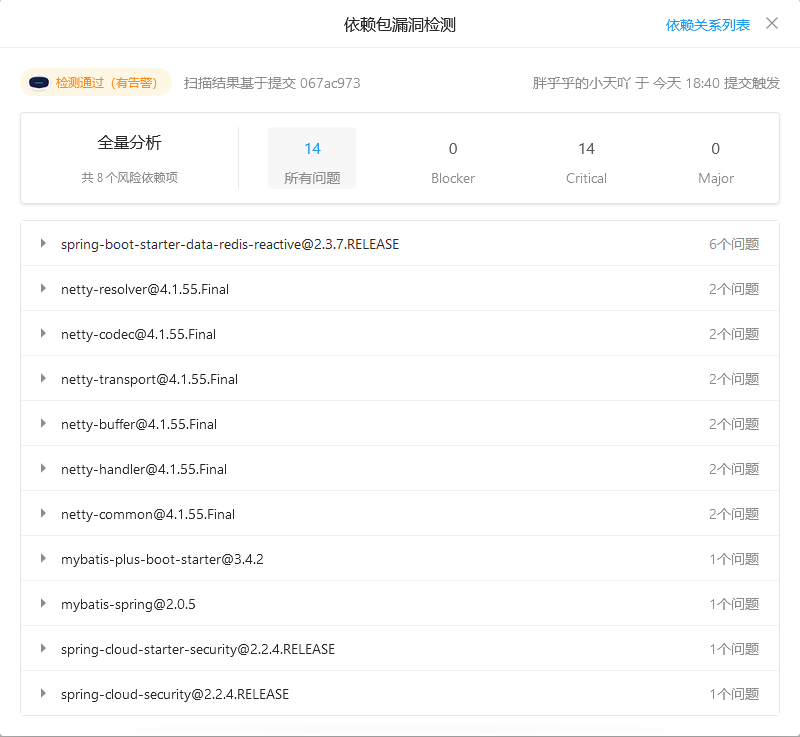Expand spring-boot-starter-data-redis-reactive row arrow
800x737 pixels.
[43, 243]
